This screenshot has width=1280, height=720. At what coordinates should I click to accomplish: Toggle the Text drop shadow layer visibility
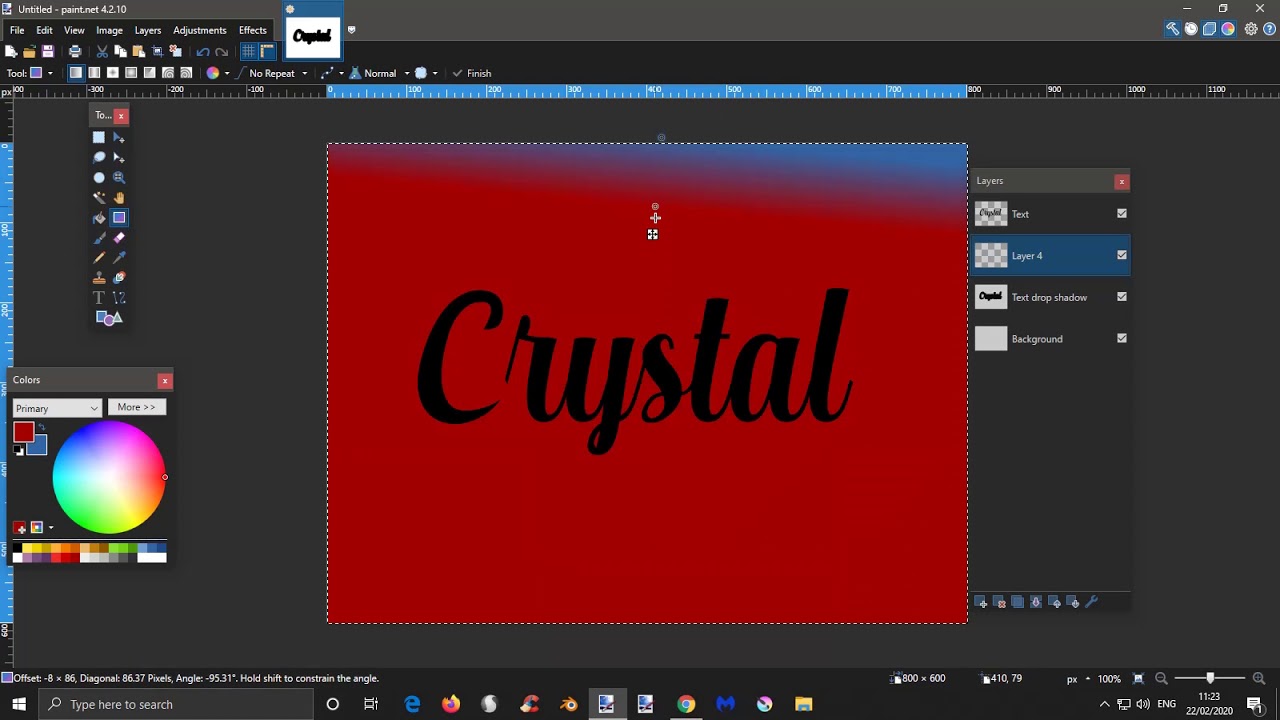tap(1122, 297)
